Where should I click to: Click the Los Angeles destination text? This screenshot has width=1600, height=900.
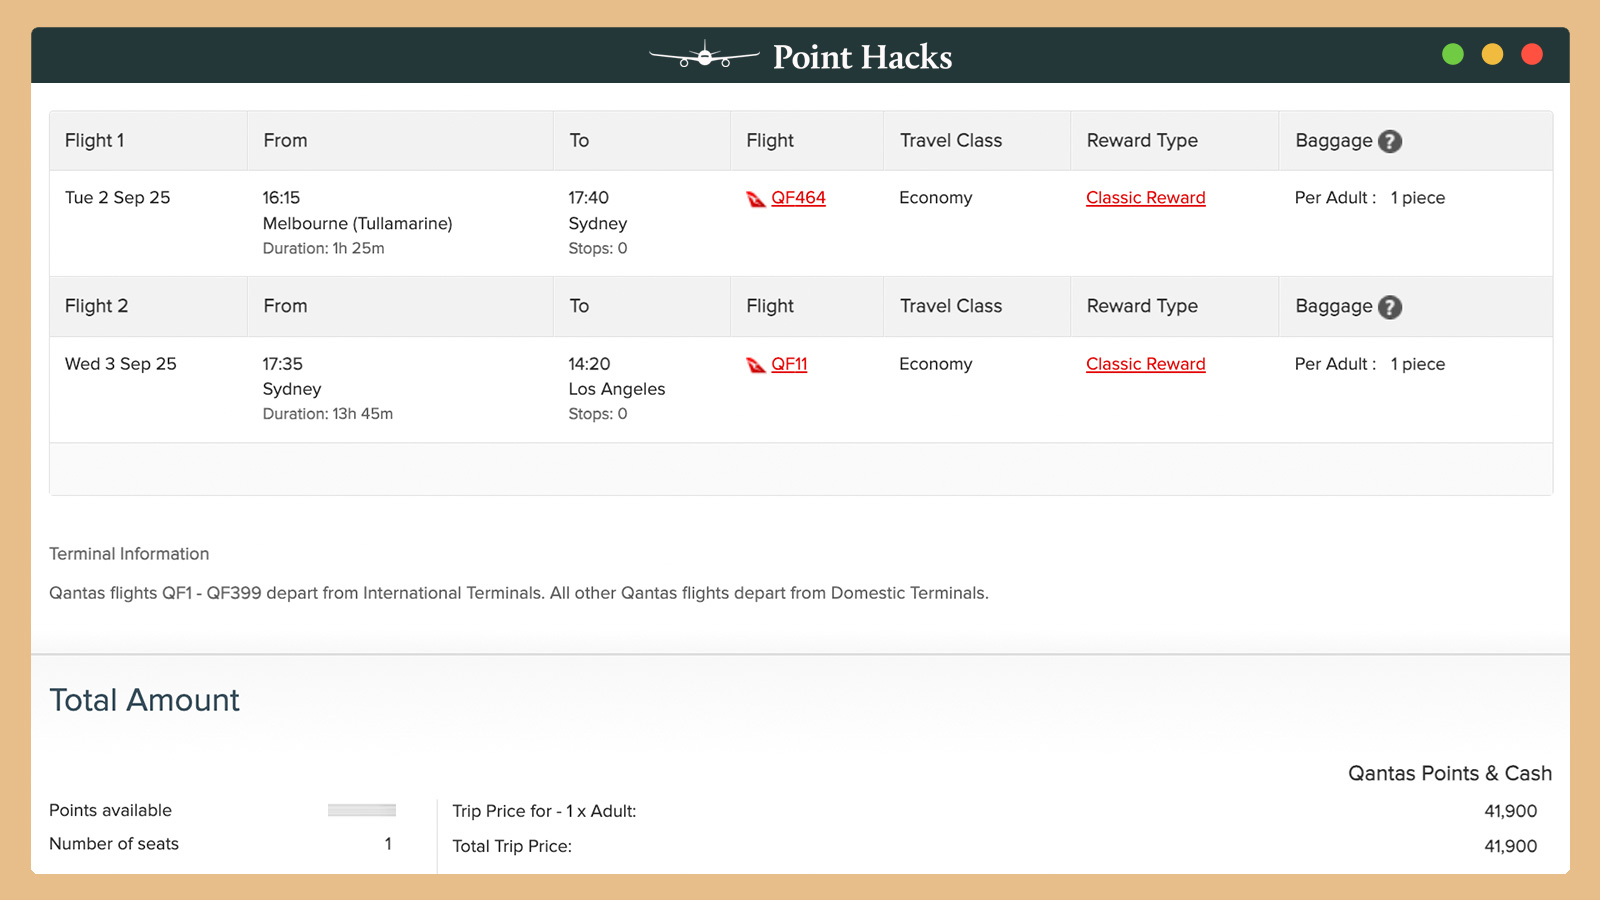(617, 389)
